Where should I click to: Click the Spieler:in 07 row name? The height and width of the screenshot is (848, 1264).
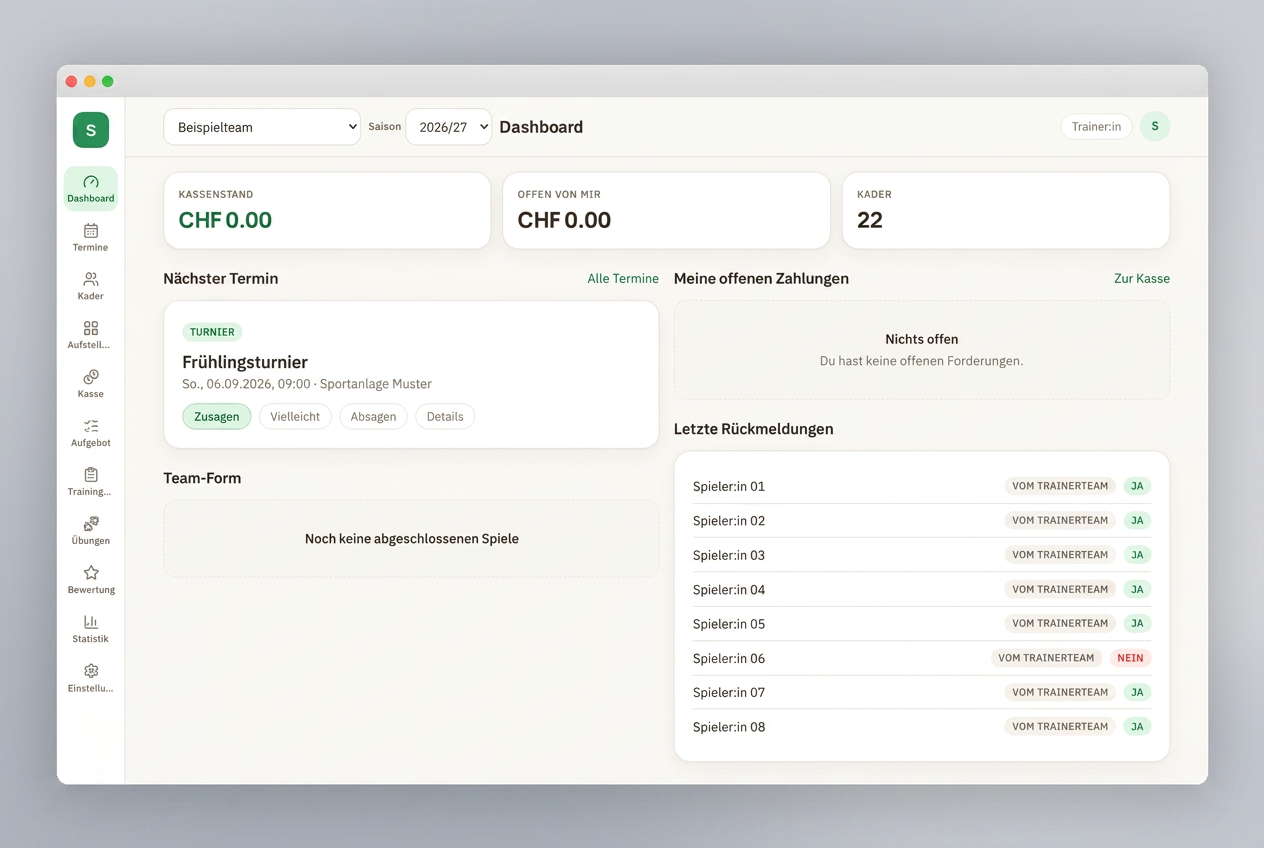point(729,692)
